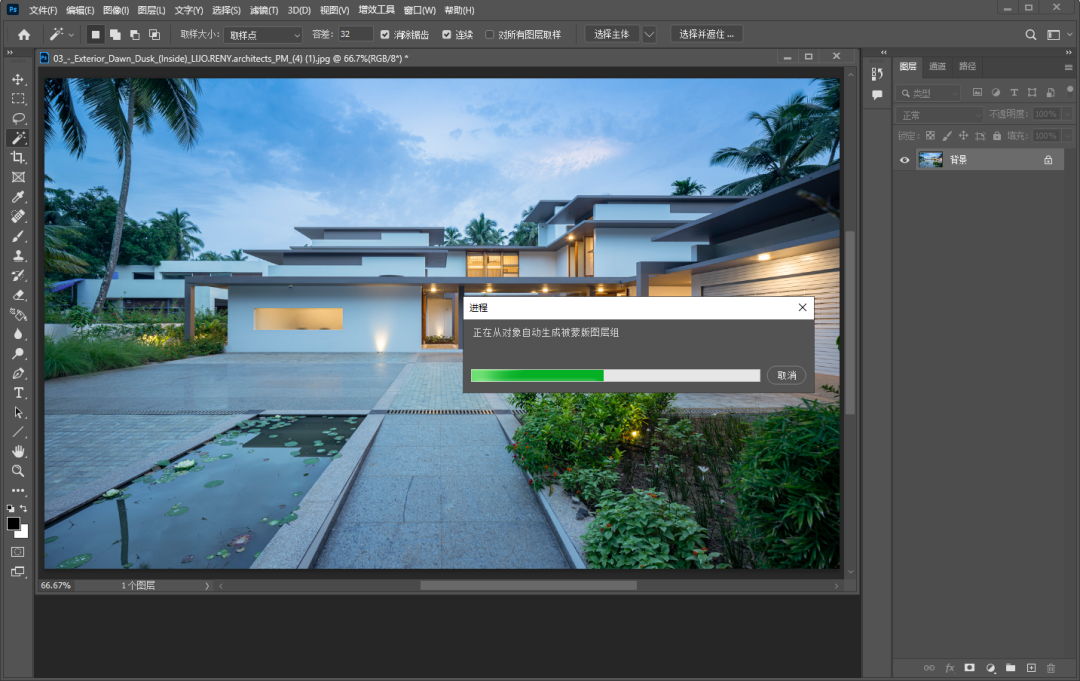Select the Clone Stamp tool

18,255
